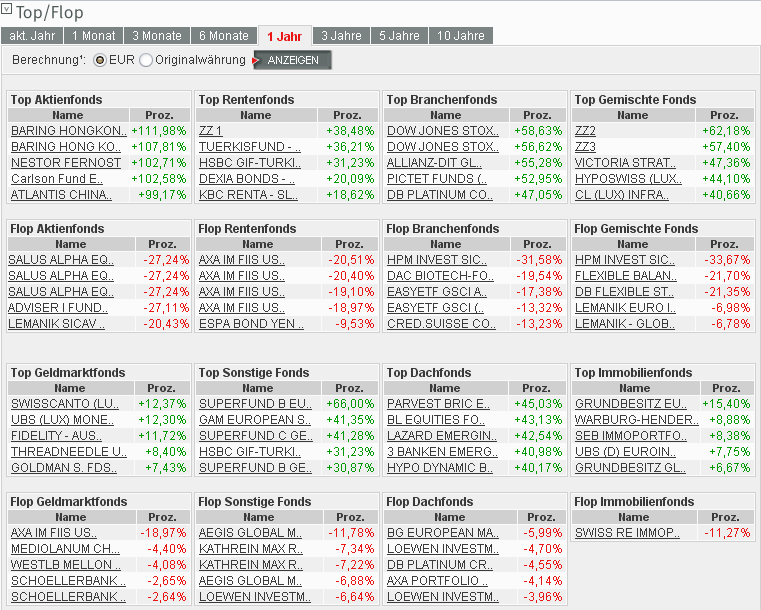Open the TUERKISFUND fund link

tap(250, 146)
